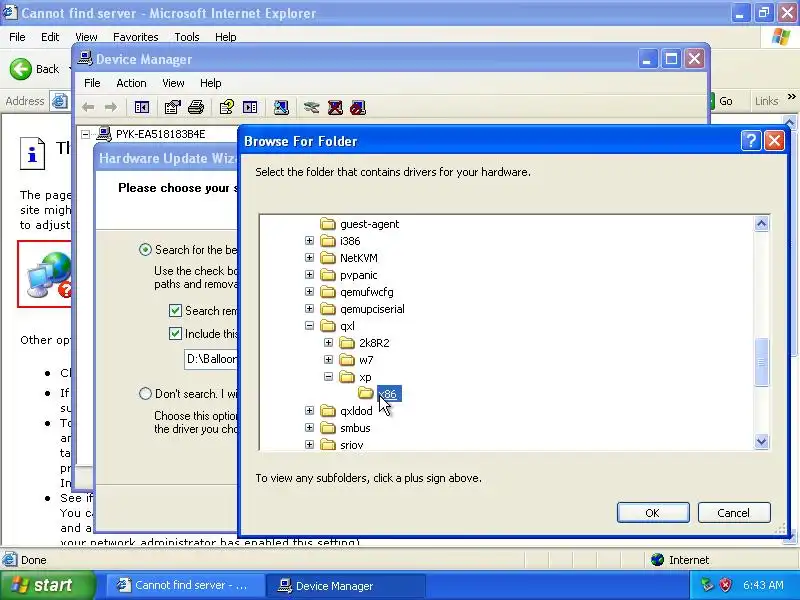
Task: Click the Update Driver toolbar icon
Action: click(x=311, y=107)
